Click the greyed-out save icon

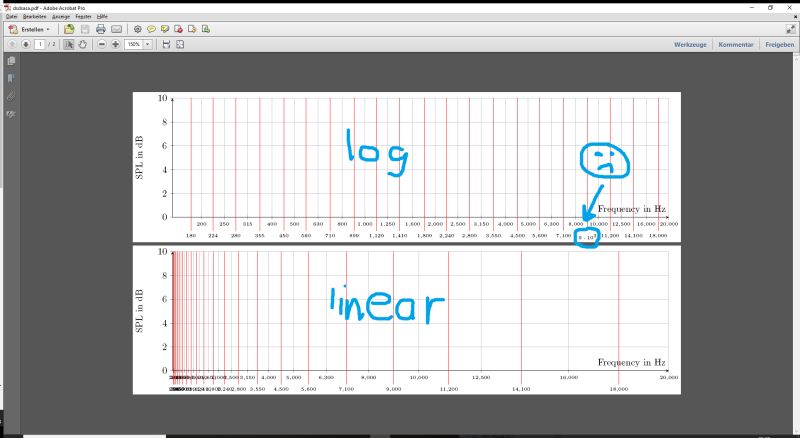[85, 29]
